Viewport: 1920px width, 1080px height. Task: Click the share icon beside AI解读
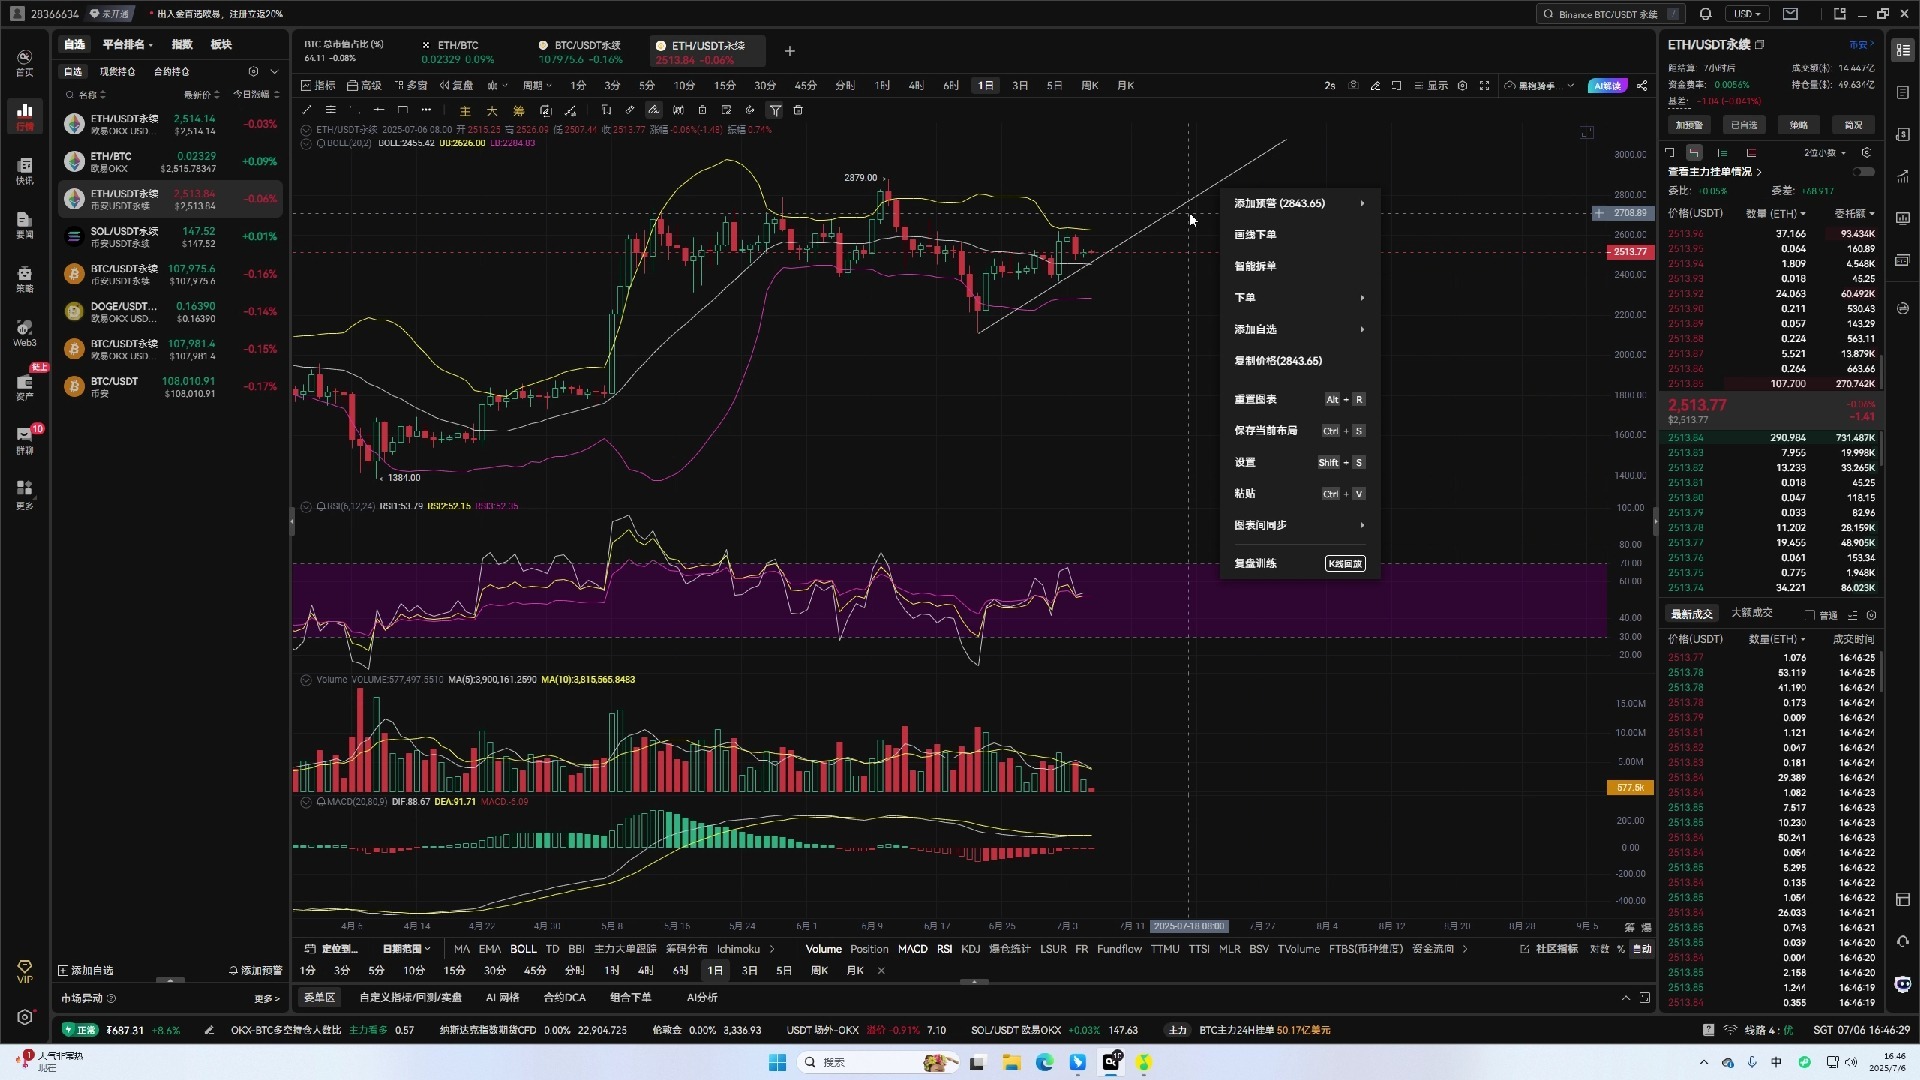coord(1642,86)
